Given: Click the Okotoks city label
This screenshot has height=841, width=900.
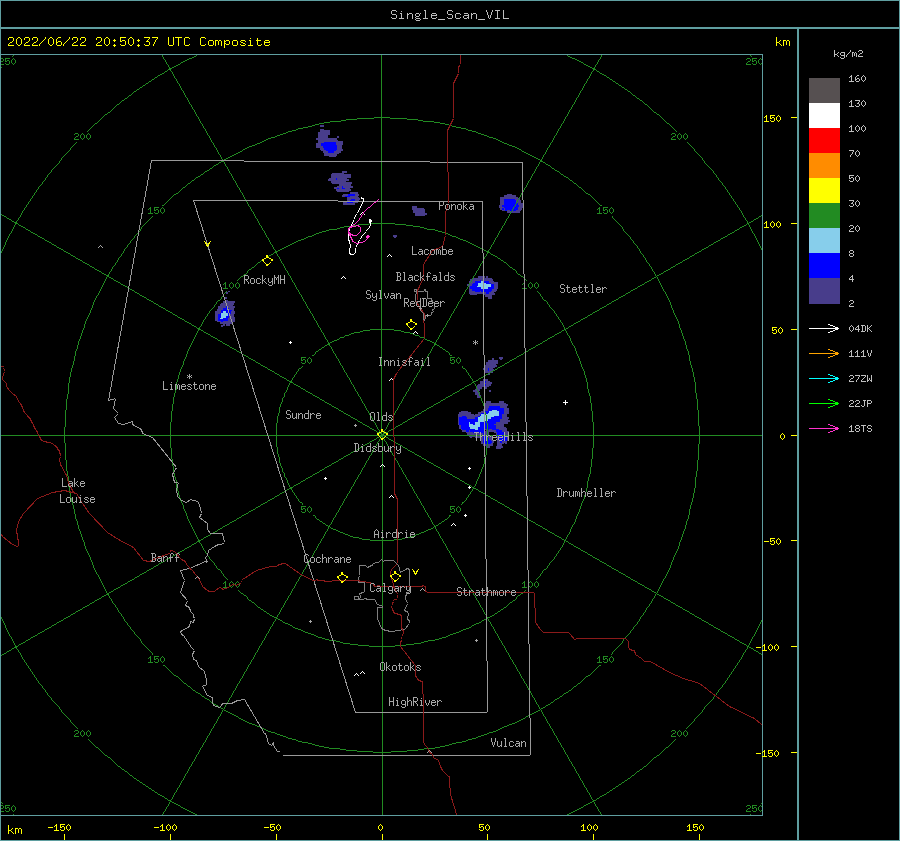Looking at the screenshot, I should 400,667.
